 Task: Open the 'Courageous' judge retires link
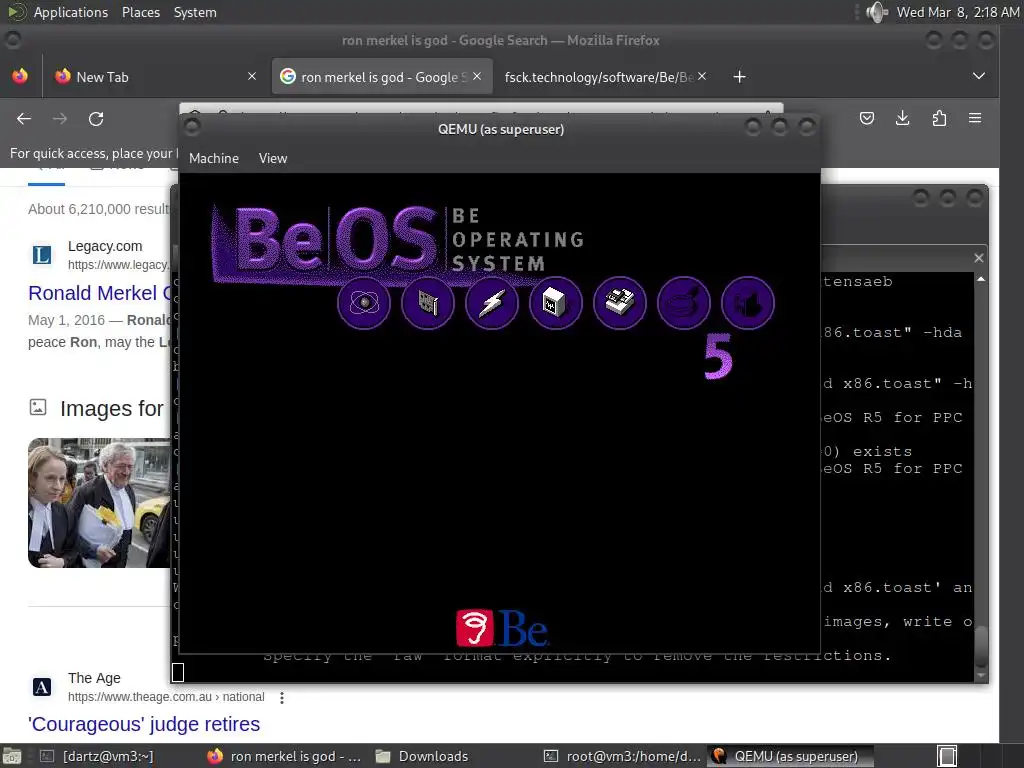pos(144,724)
